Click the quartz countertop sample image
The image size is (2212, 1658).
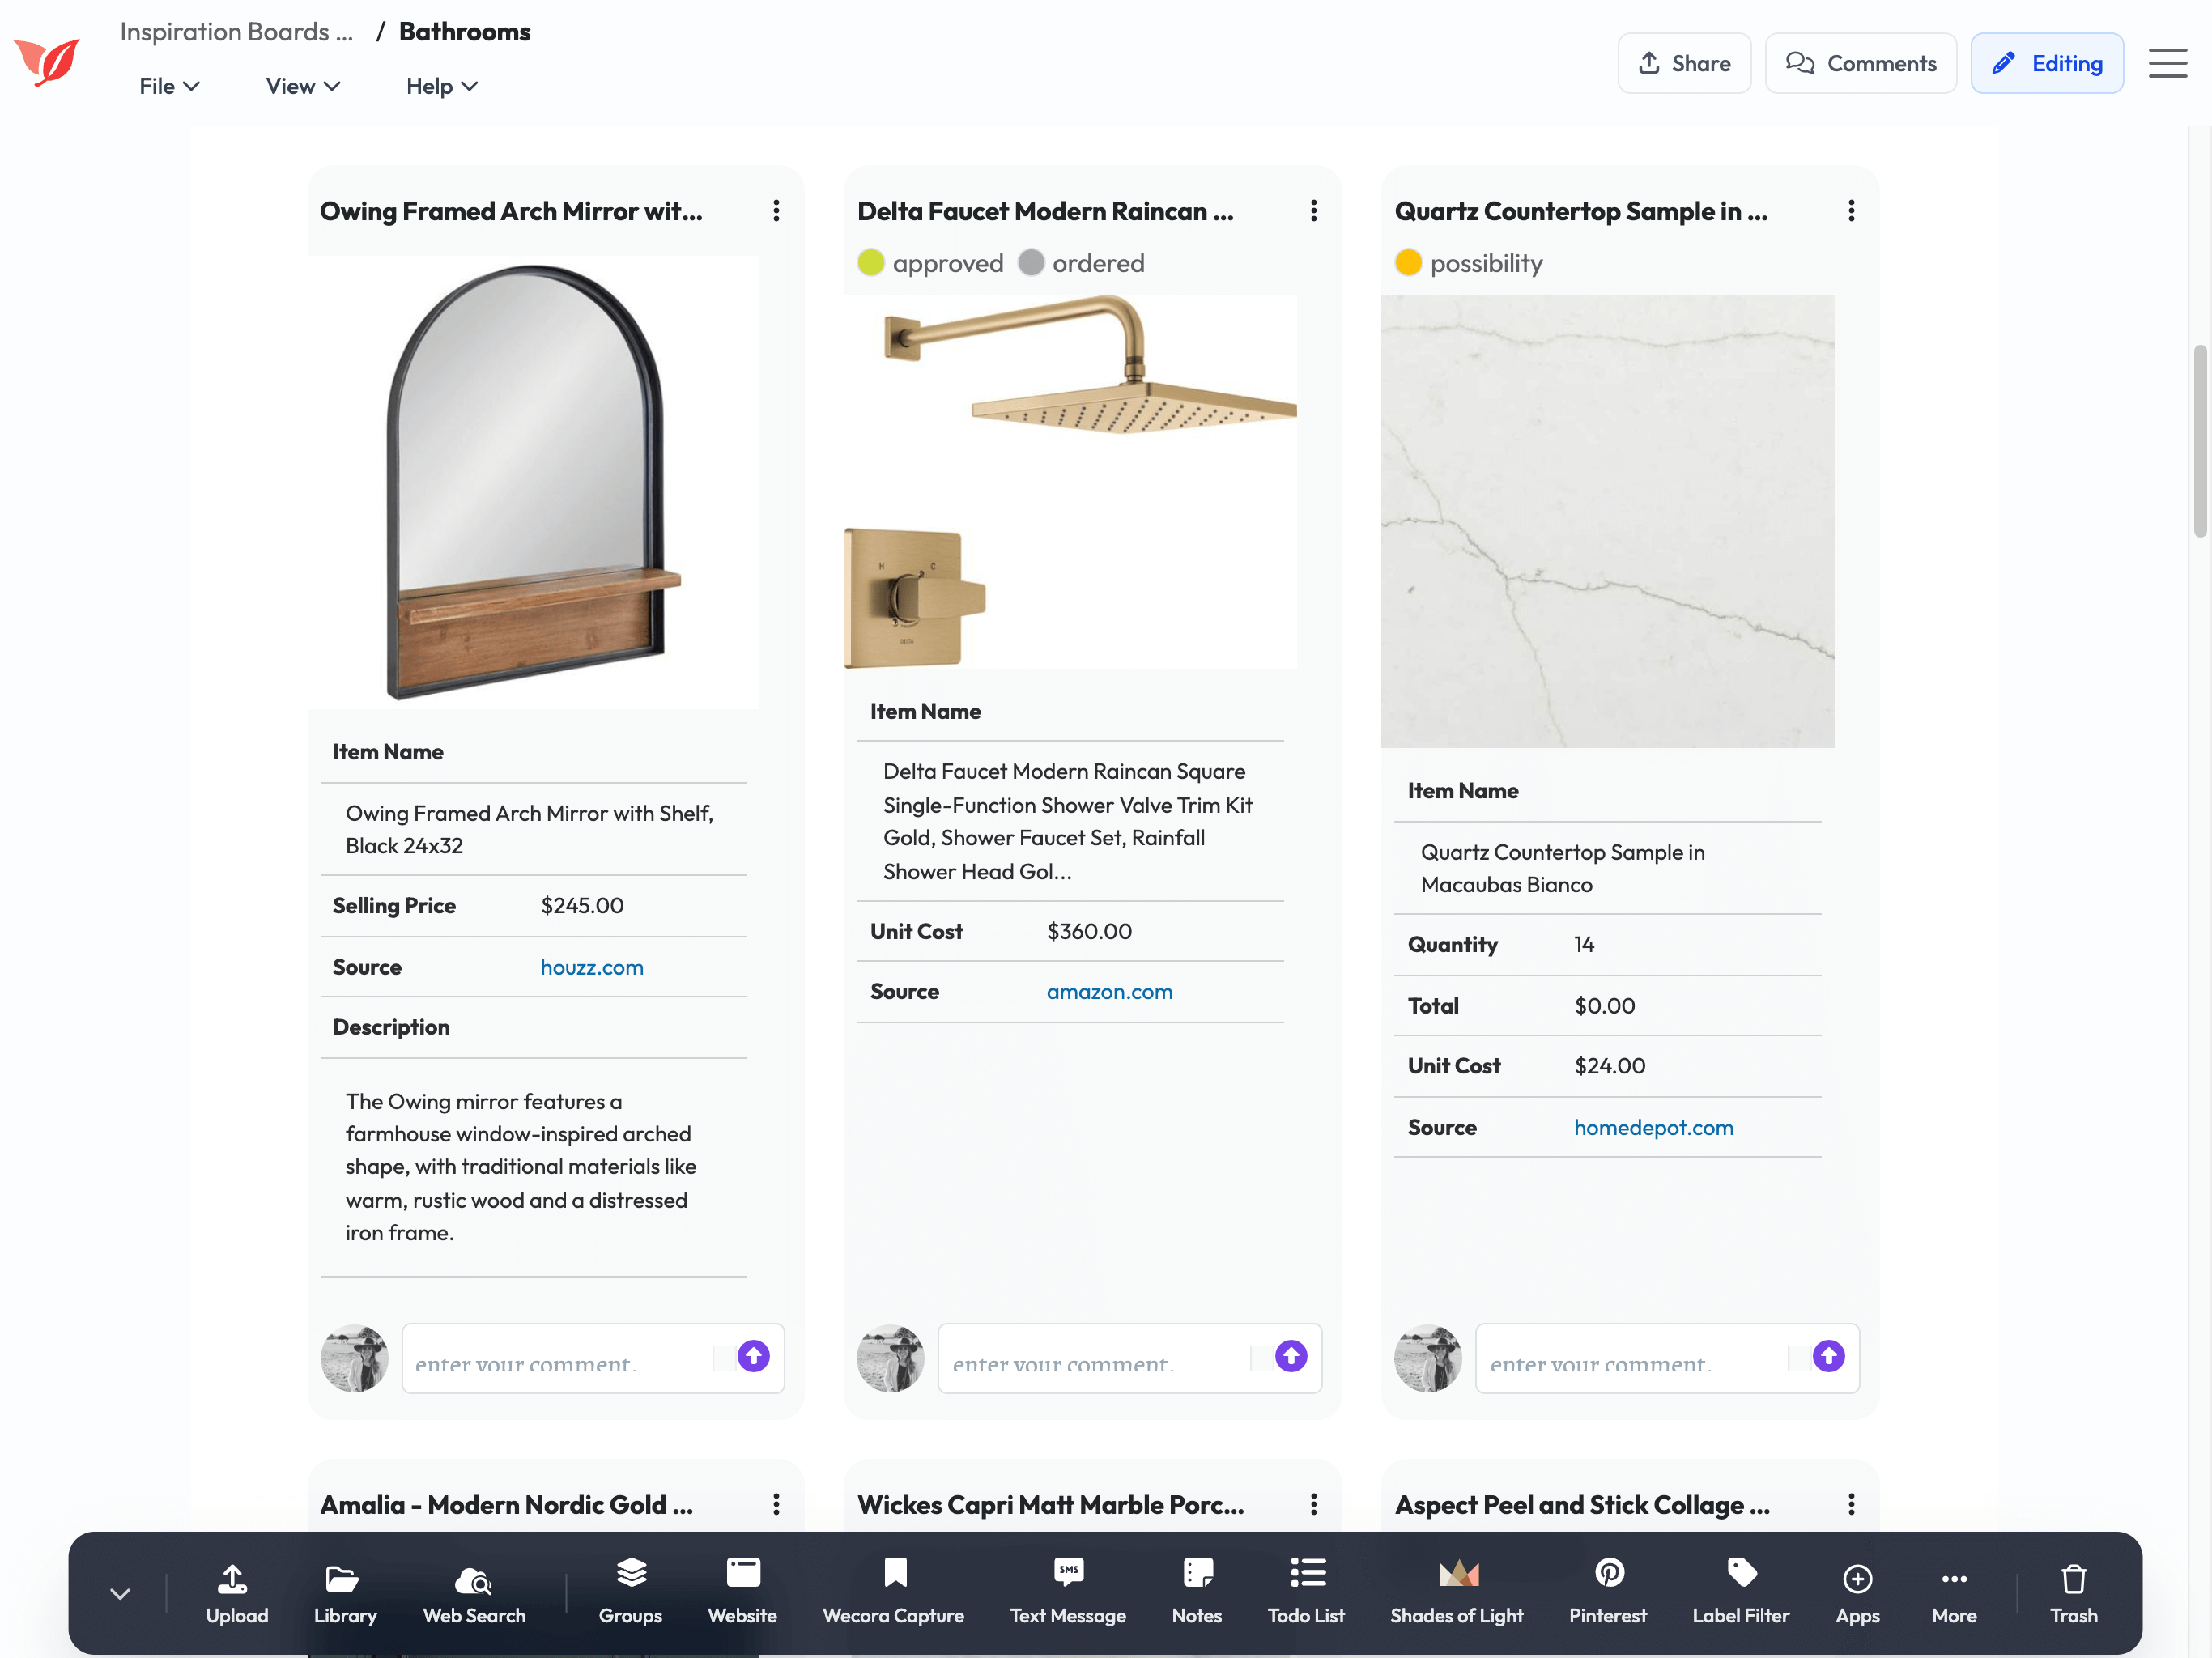[x=1607, y=520]
